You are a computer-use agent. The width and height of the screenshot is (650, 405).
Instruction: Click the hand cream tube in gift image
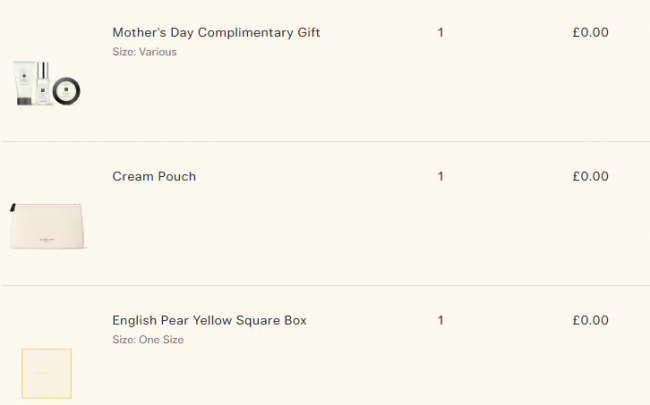point(24,84)
